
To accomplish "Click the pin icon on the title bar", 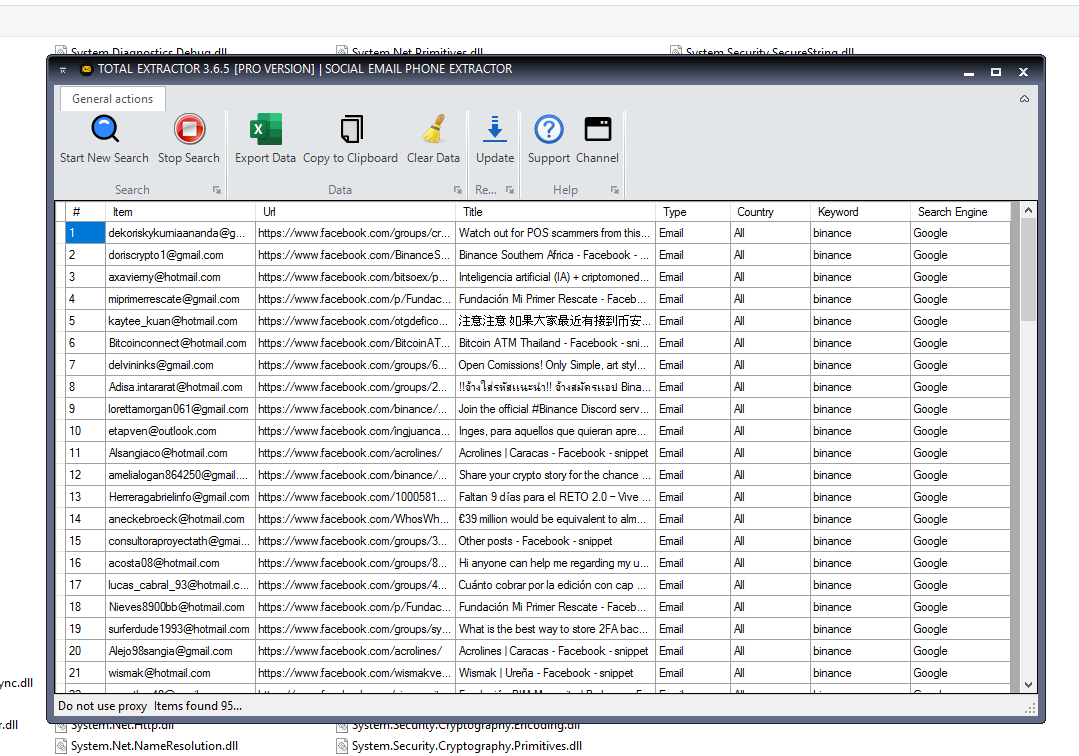I will pyautogui.click(x=62, y=69).
